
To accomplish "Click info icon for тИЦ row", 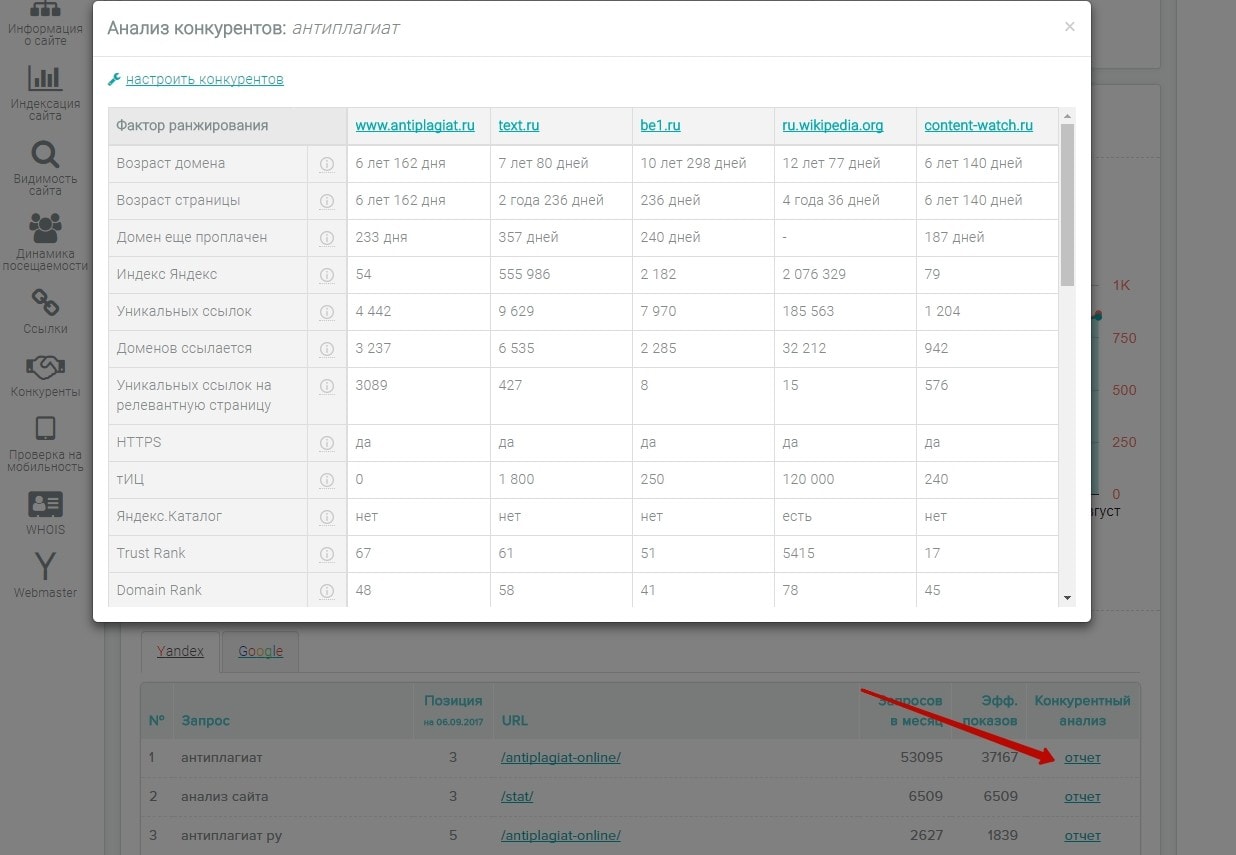I will [x=326, y=480].
